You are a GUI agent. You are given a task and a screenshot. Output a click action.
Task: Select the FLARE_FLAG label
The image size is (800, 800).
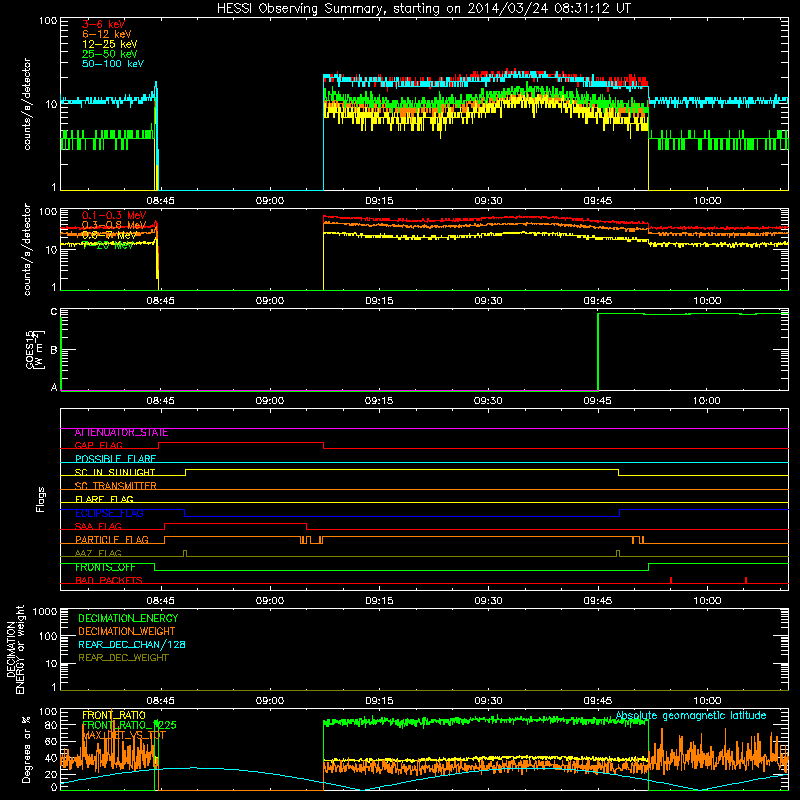tap(104, 499)
